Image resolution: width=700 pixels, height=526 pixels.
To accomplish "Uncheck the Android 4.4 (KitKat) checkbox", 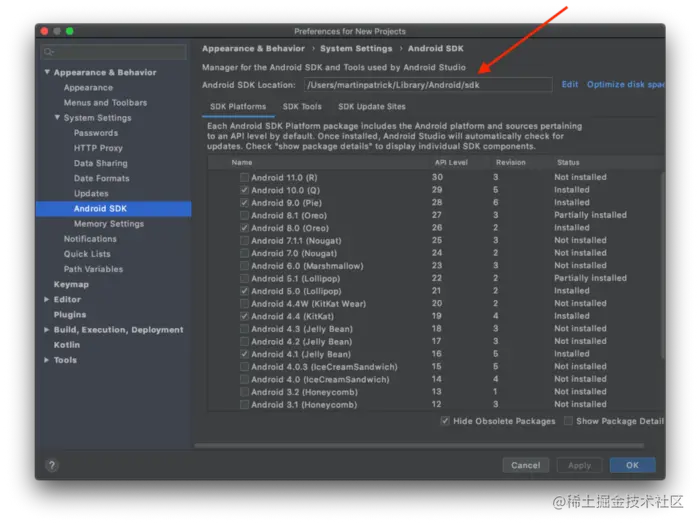I will click(244, 316).
